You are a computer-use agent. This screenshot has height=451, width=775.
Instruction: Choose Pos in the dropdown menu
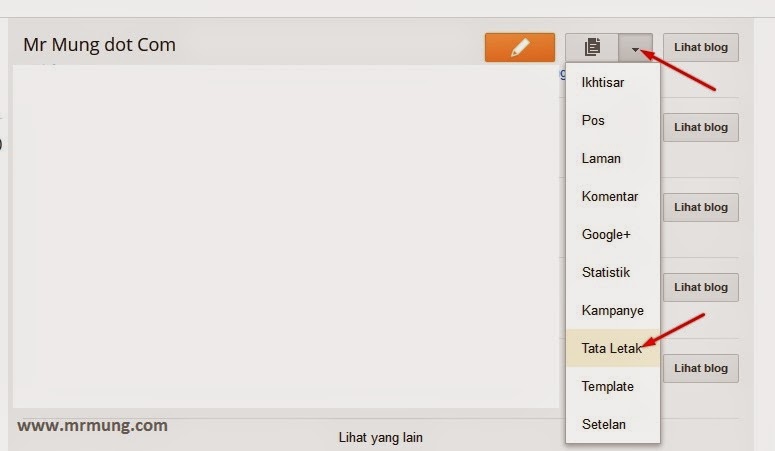(x=612, y=120)
